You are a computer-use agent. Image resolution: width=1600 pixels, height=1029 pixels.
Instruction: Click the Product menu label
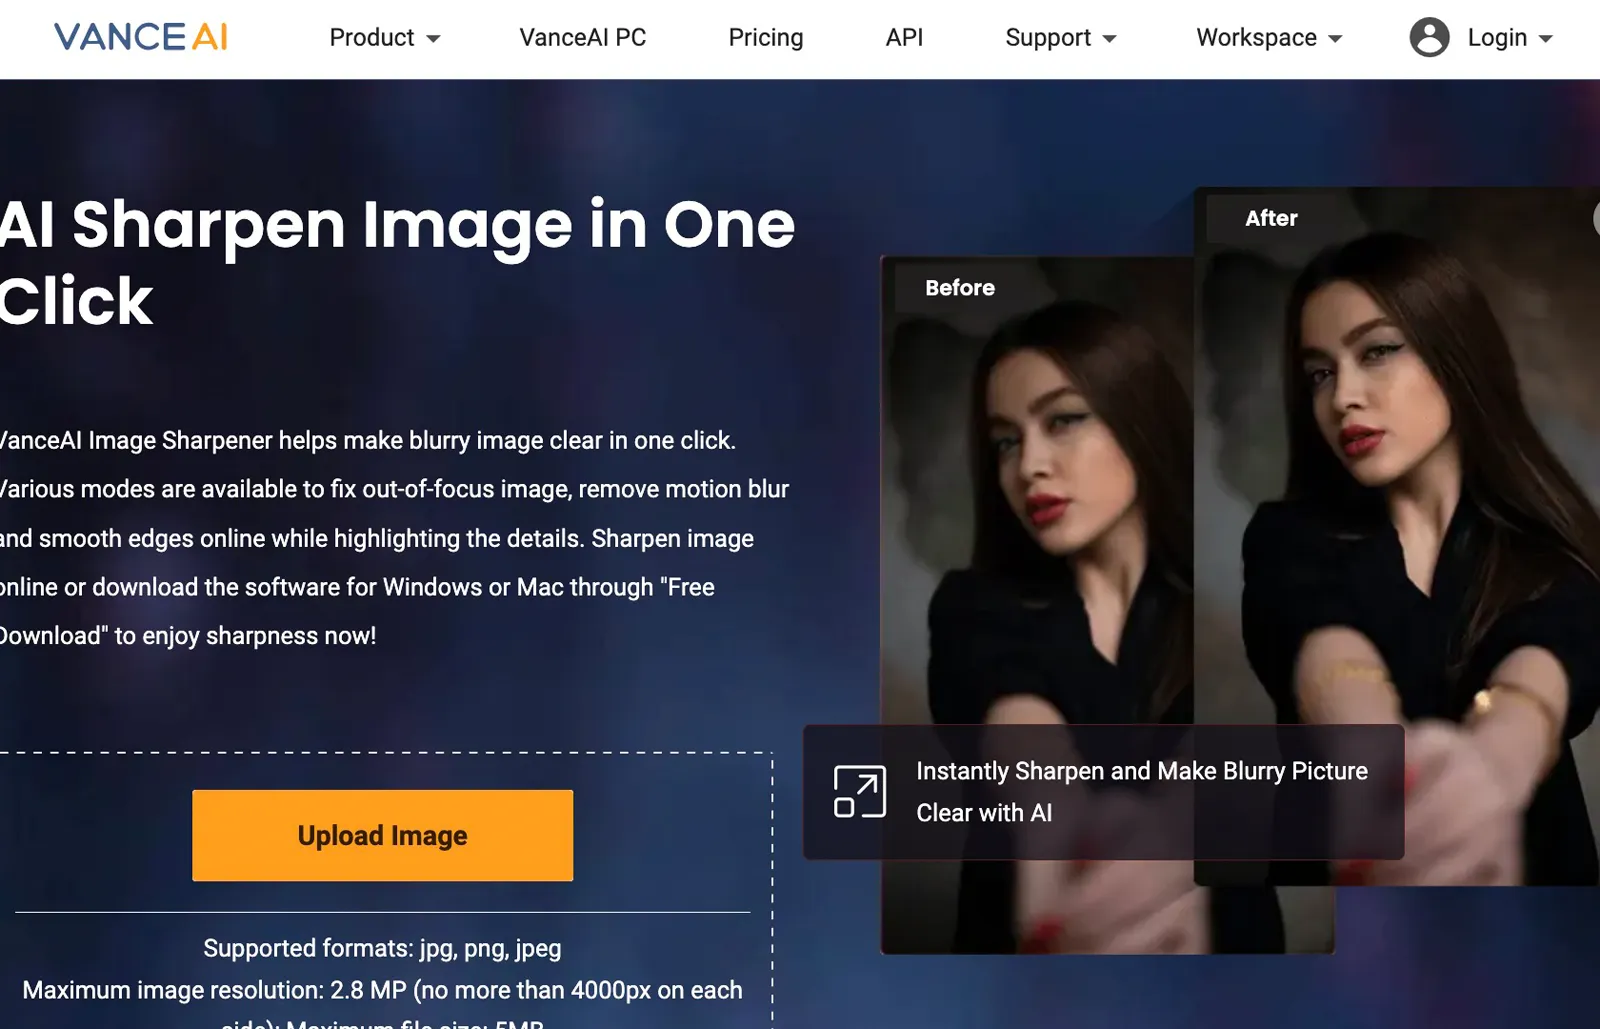(x=372, y=37)
